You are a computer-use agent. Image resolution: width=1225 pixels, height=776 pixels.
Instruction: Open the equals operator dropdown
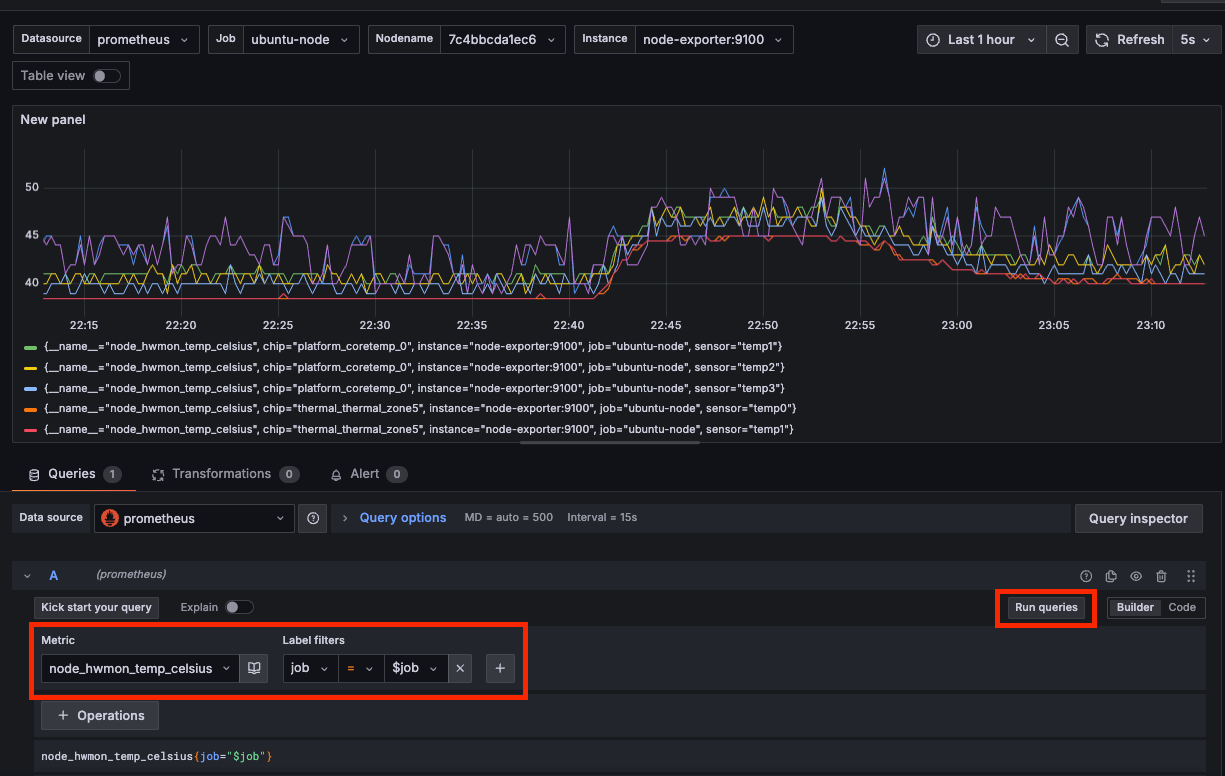coord(361,668)
